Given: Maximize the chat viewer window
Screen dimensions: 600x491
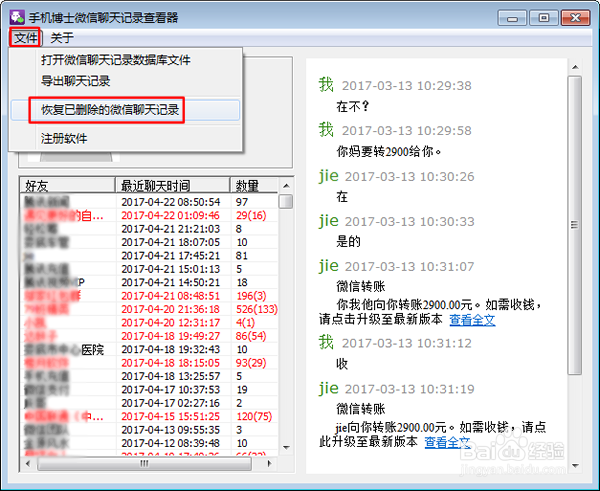Looking at the screenshot, I should pos(543,18).
